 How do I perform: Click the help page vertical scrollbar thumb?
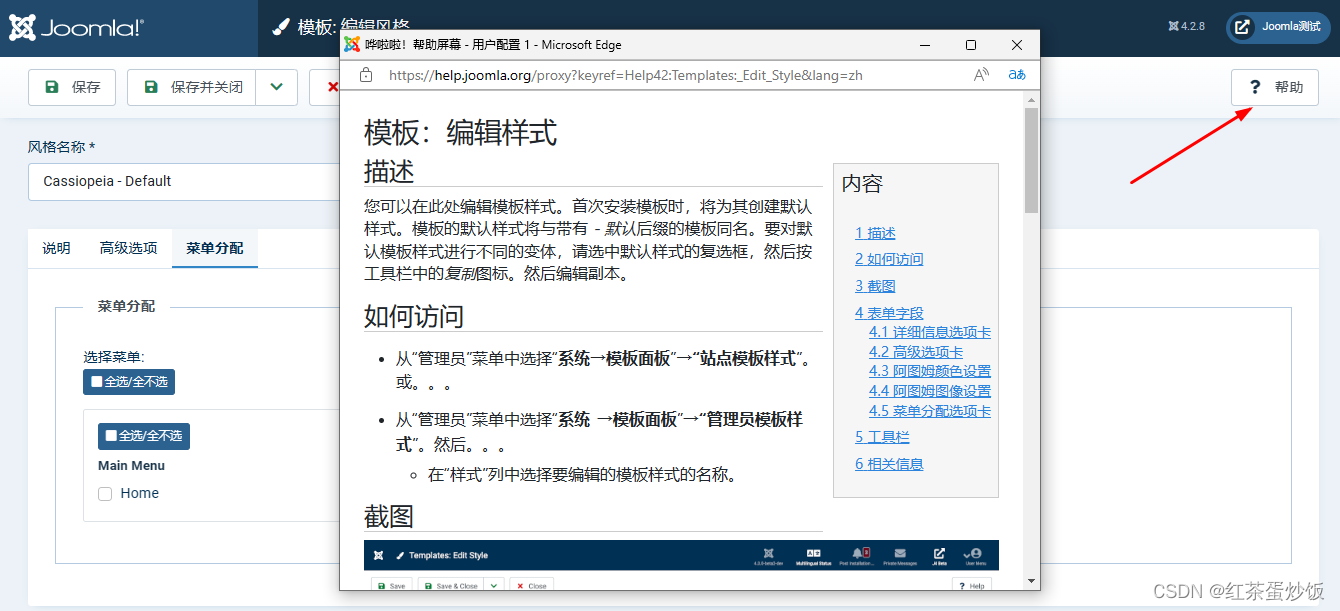click(1031, 160)
